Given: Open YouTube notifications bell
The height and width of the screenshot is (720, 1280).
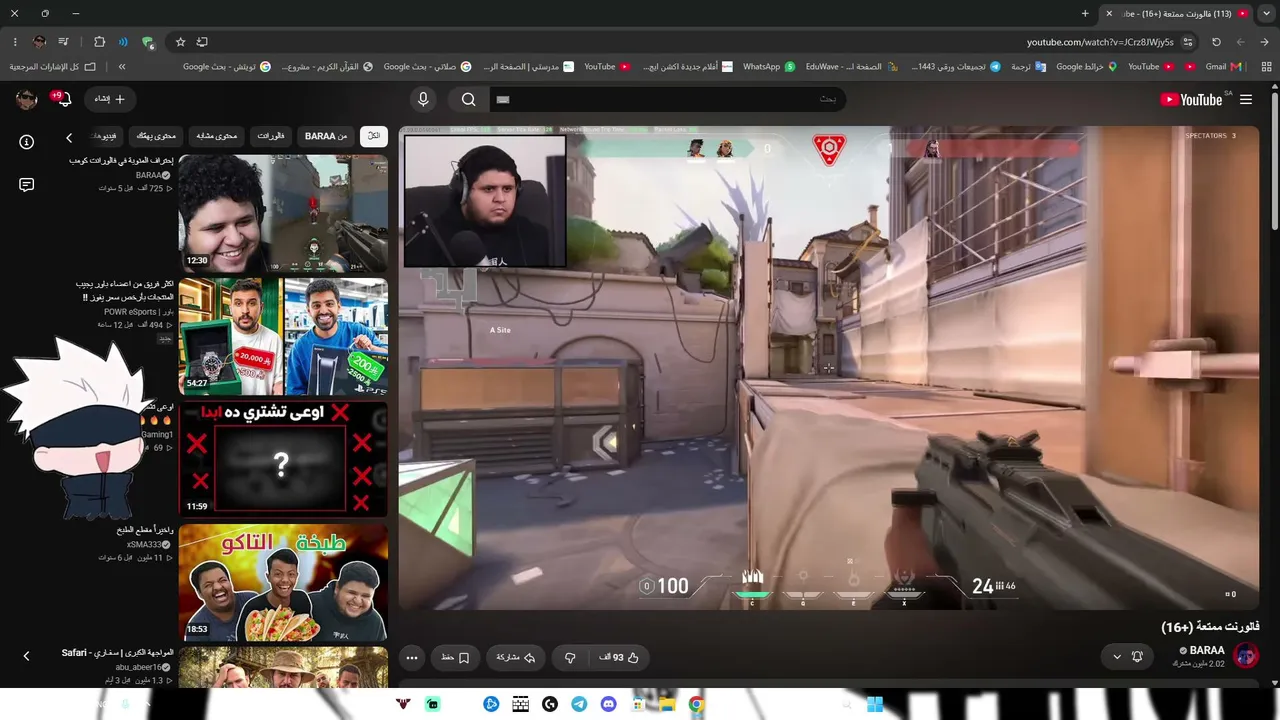Looking at the screenshot, I should point(63,99).
